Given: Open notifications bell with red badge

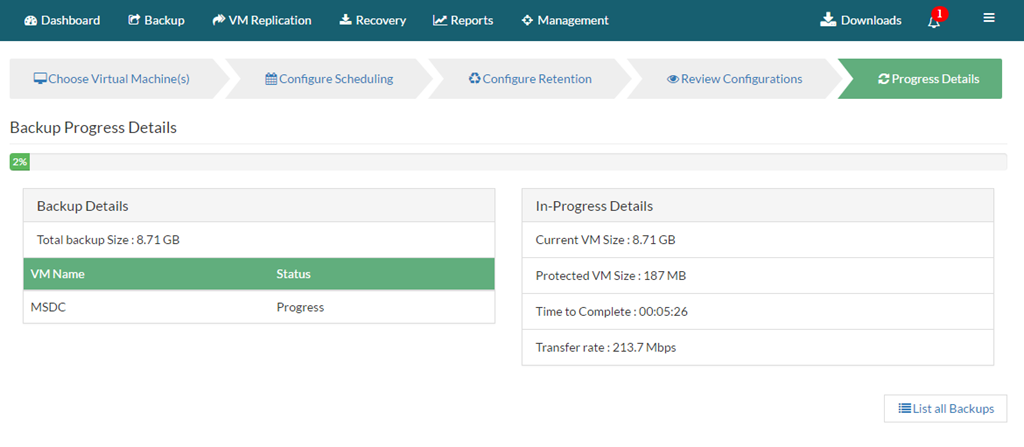Looking at the screenshot, I should (x=936, y=19).
